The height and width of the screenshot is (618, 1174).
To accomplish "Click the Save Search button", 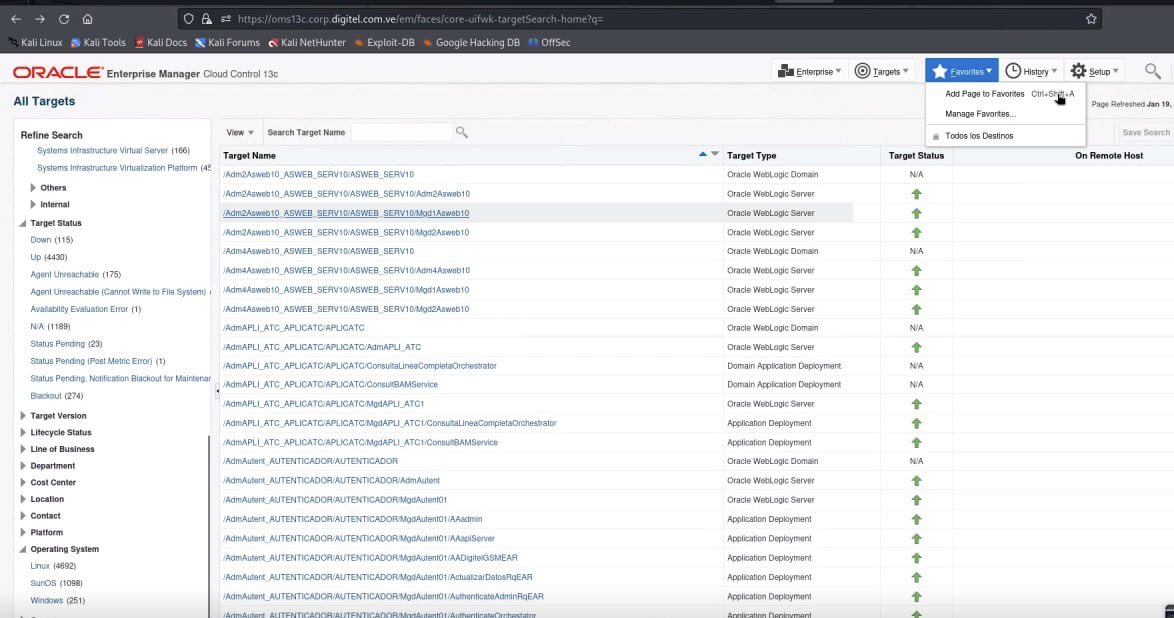I will (1146, 133).
